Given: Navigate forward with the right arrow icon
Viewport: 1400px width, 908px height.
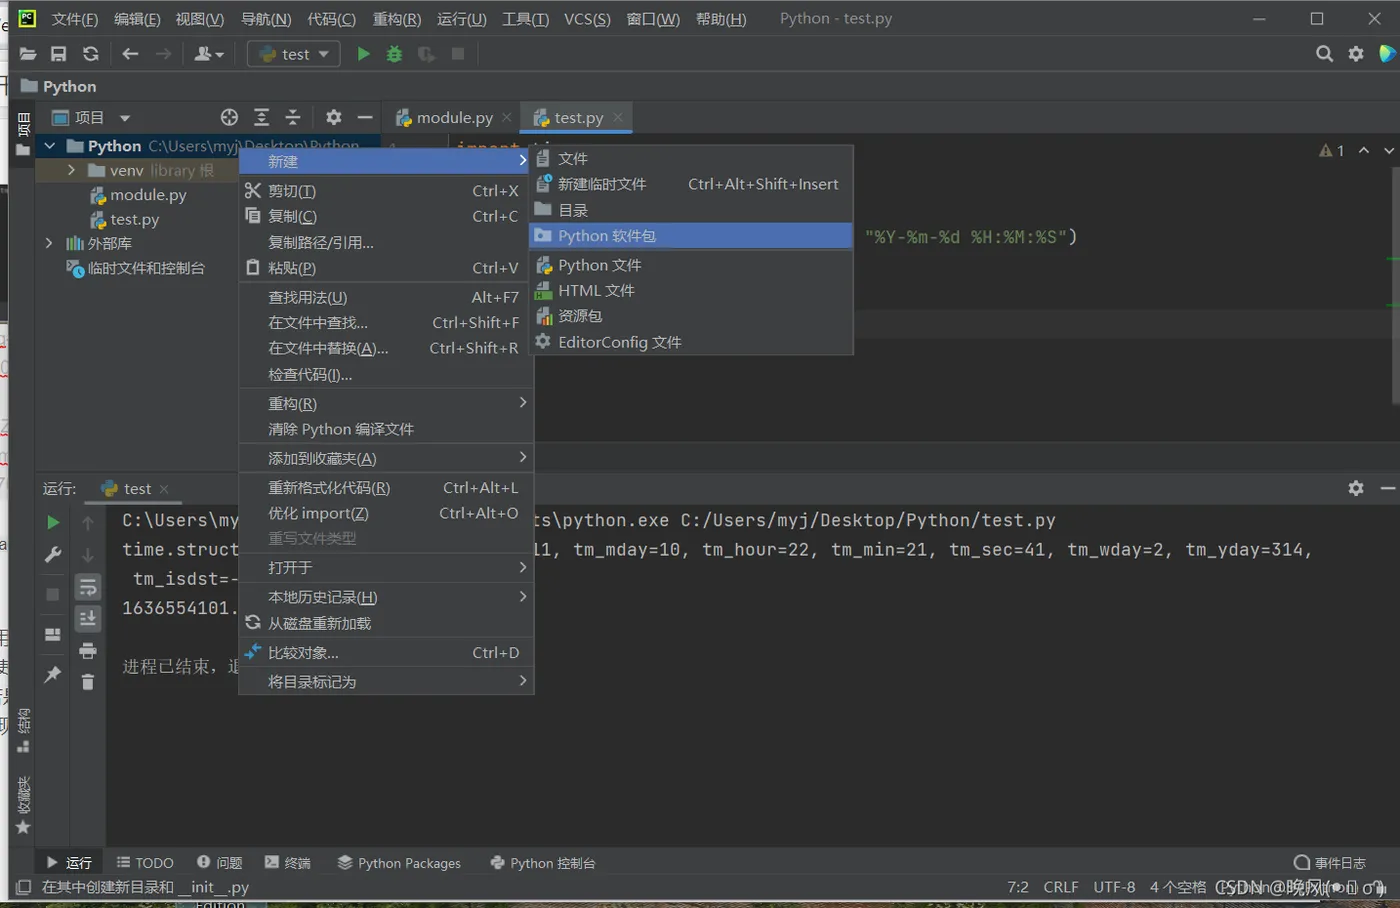Looking at the screenshot, I should [163, 54].
